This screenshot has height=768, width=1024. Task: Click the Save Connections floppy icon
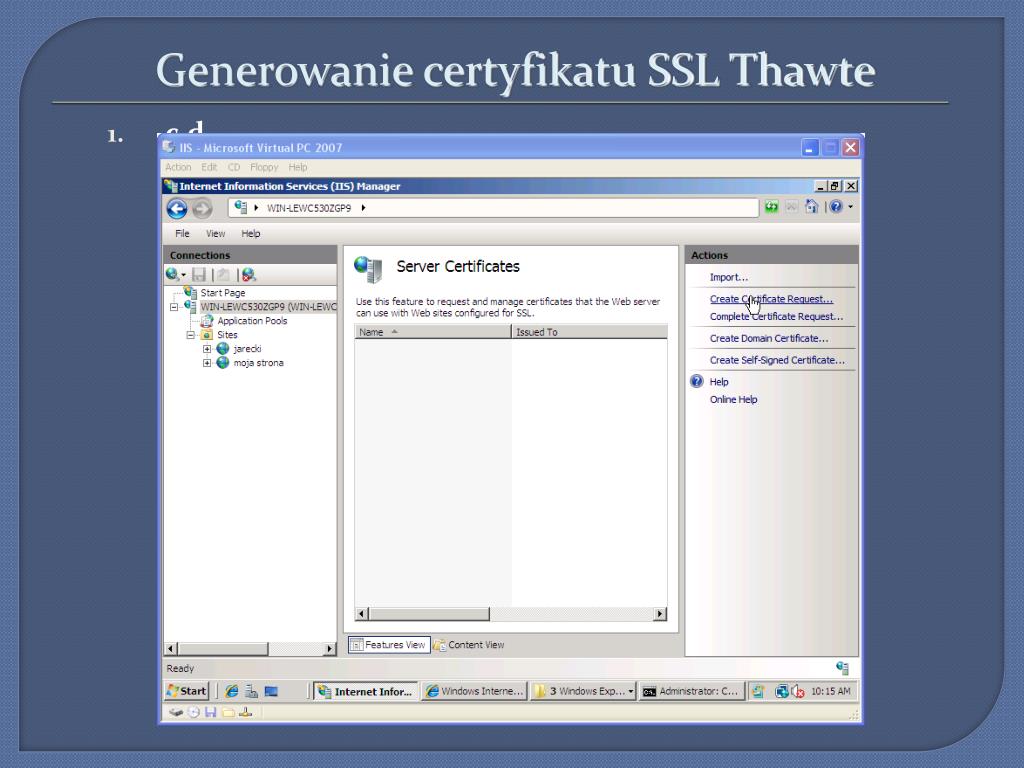(199, 275)
